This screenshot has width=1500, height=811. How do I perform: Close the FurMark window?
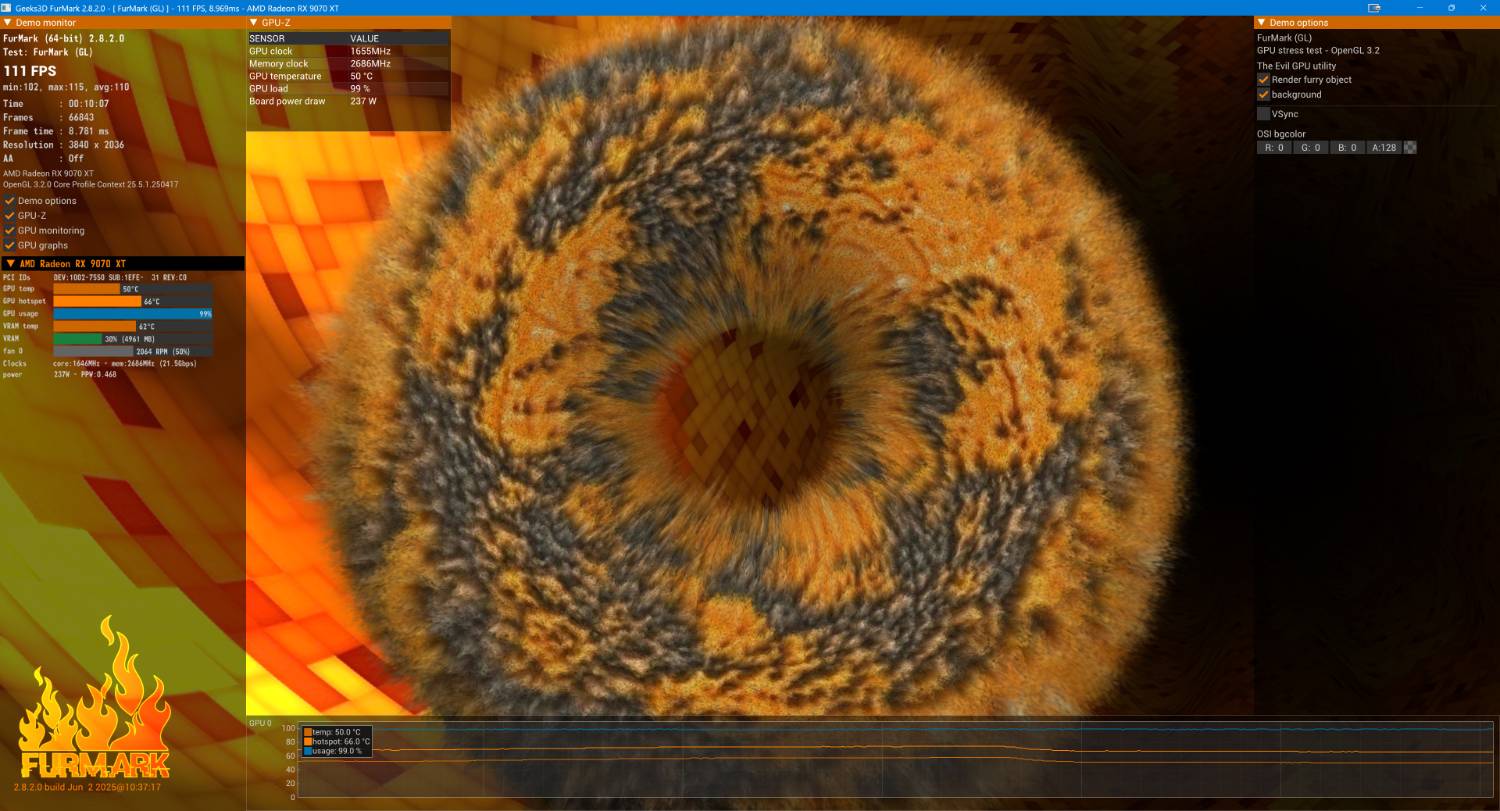(x=1481, y=7)
